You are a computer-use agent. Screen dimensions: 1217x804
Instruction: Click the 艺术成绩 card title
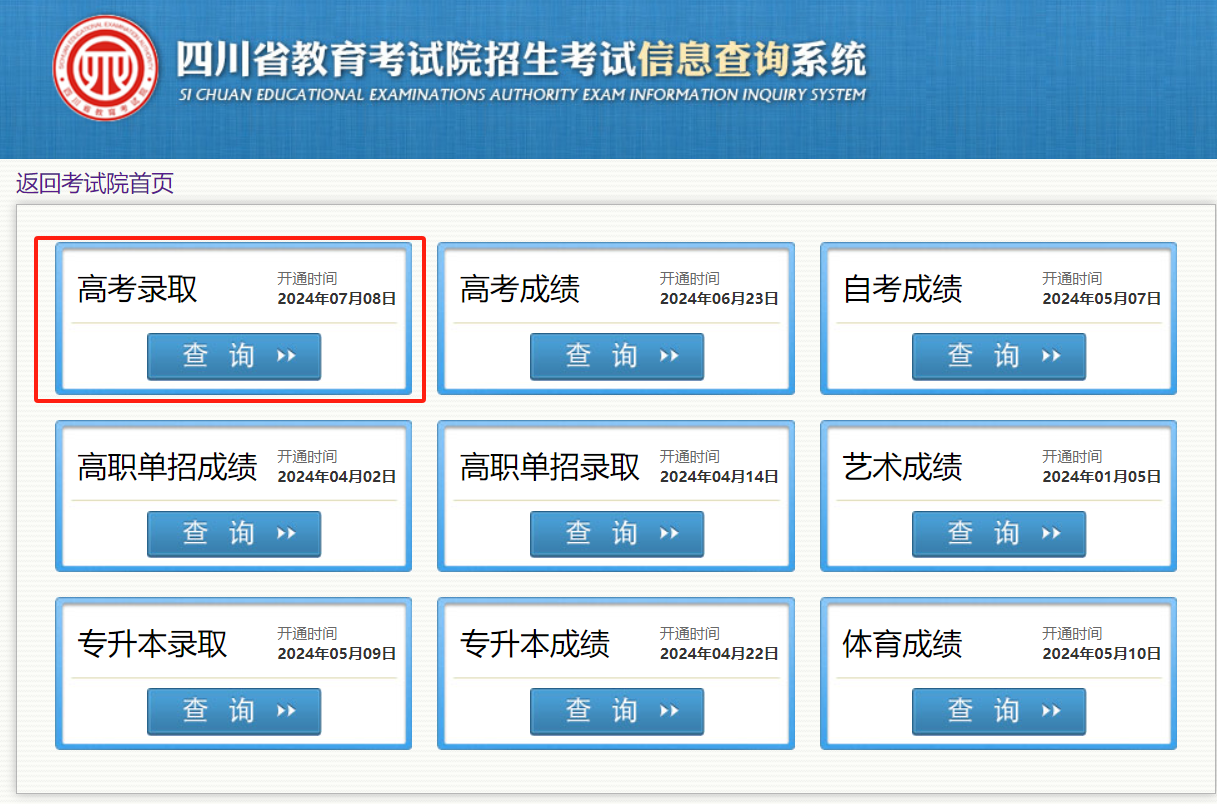pyautogui.click(x=902, y=467)
